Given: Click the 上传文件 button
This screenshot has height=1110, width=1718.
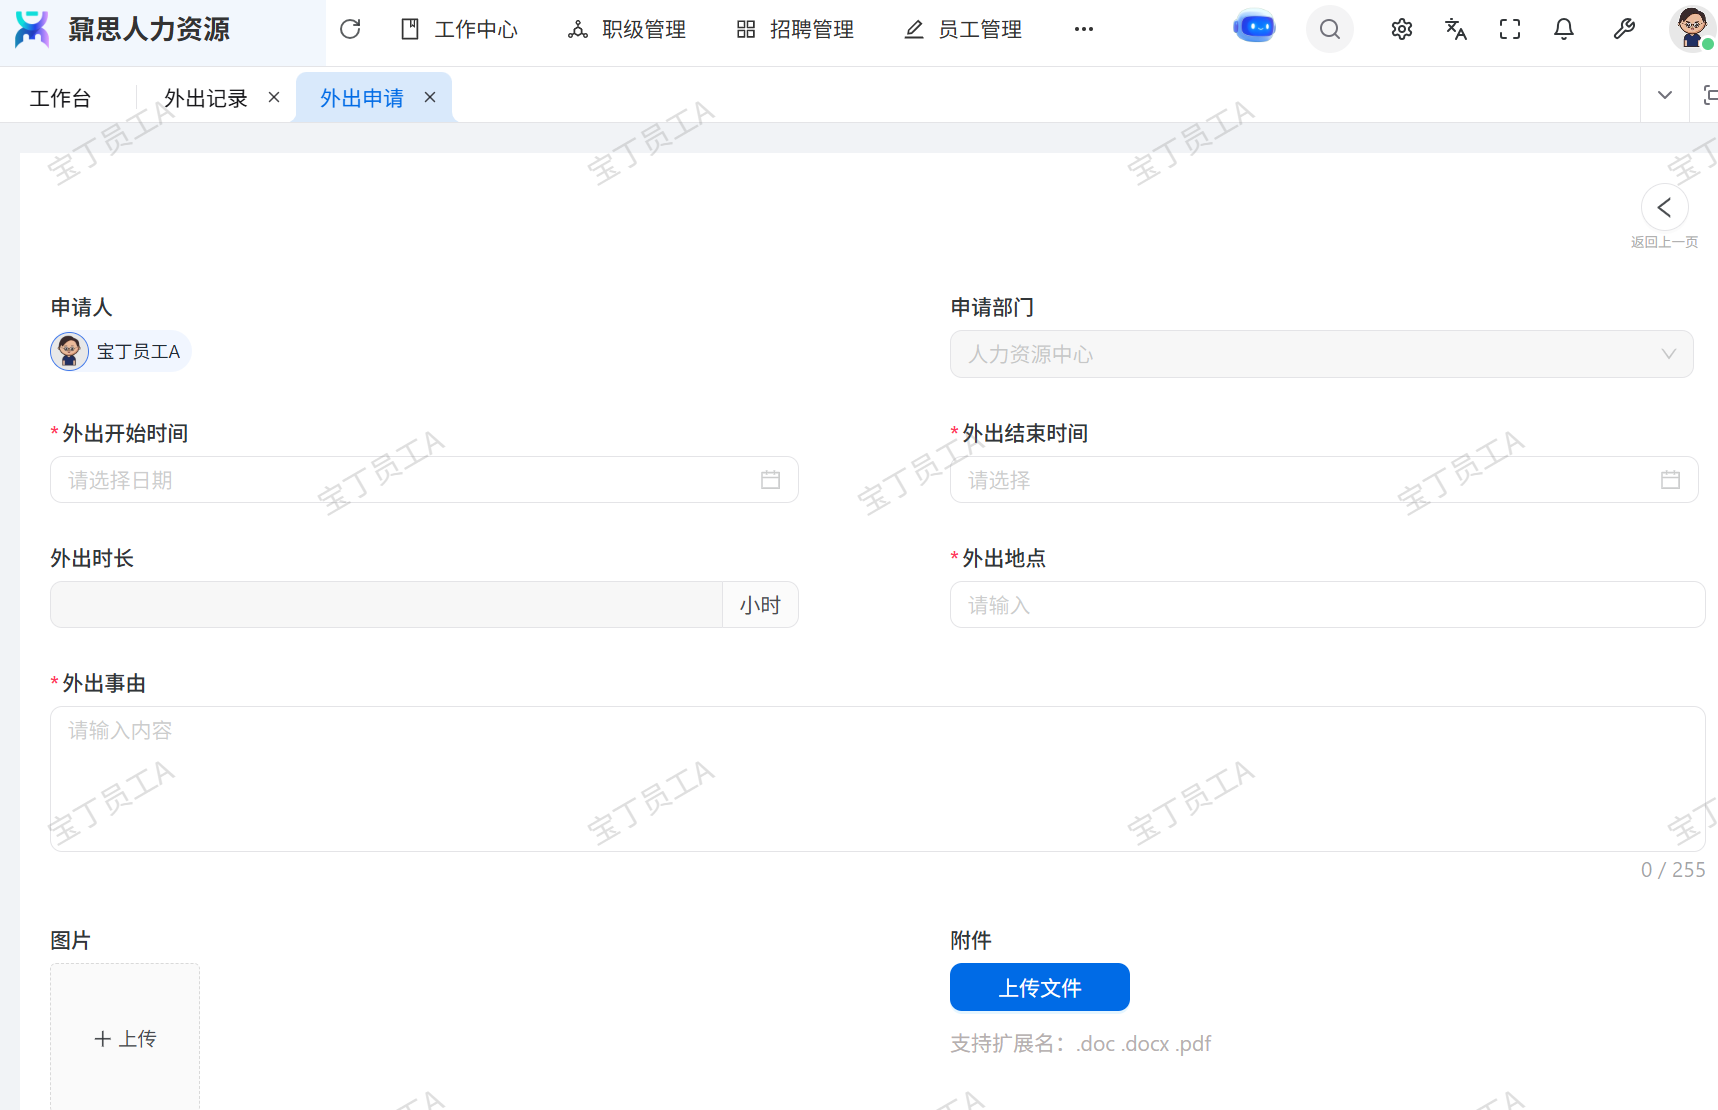Looking at the screenshot, I should coord(1039,987).
